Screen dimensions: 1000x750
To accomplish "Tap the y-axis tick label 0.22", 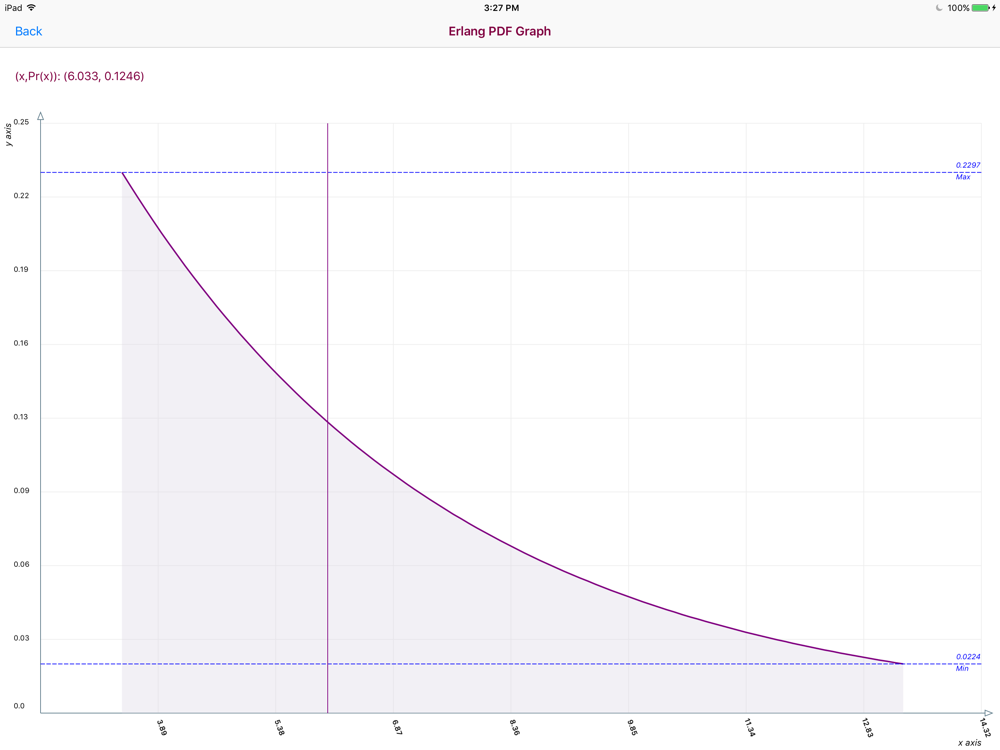I will pyautogui.click(x=21, y=196).
